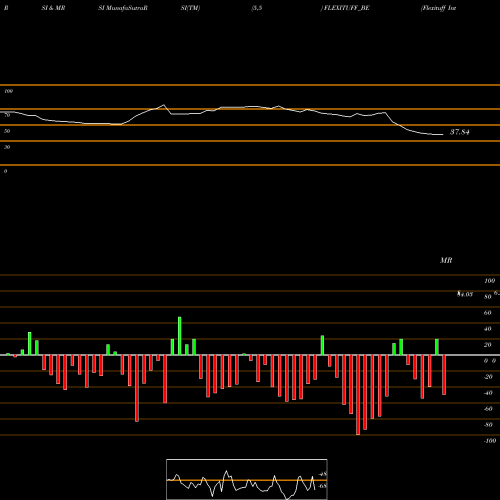The image size is (500, 500).
Task: Click the MR label above the lower chart
Action: [x=446, y=260]
